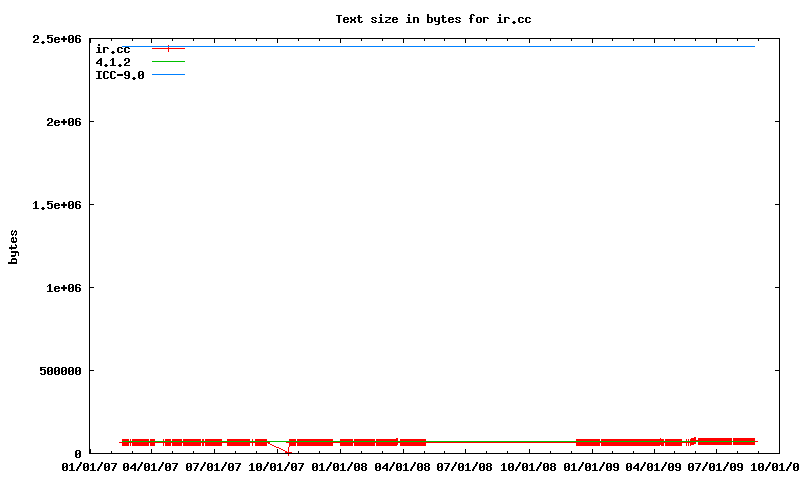The width and height of the screenshot is (800, 480).
Task: Select the 4.1.2 legend label
Action: point(112,62)
